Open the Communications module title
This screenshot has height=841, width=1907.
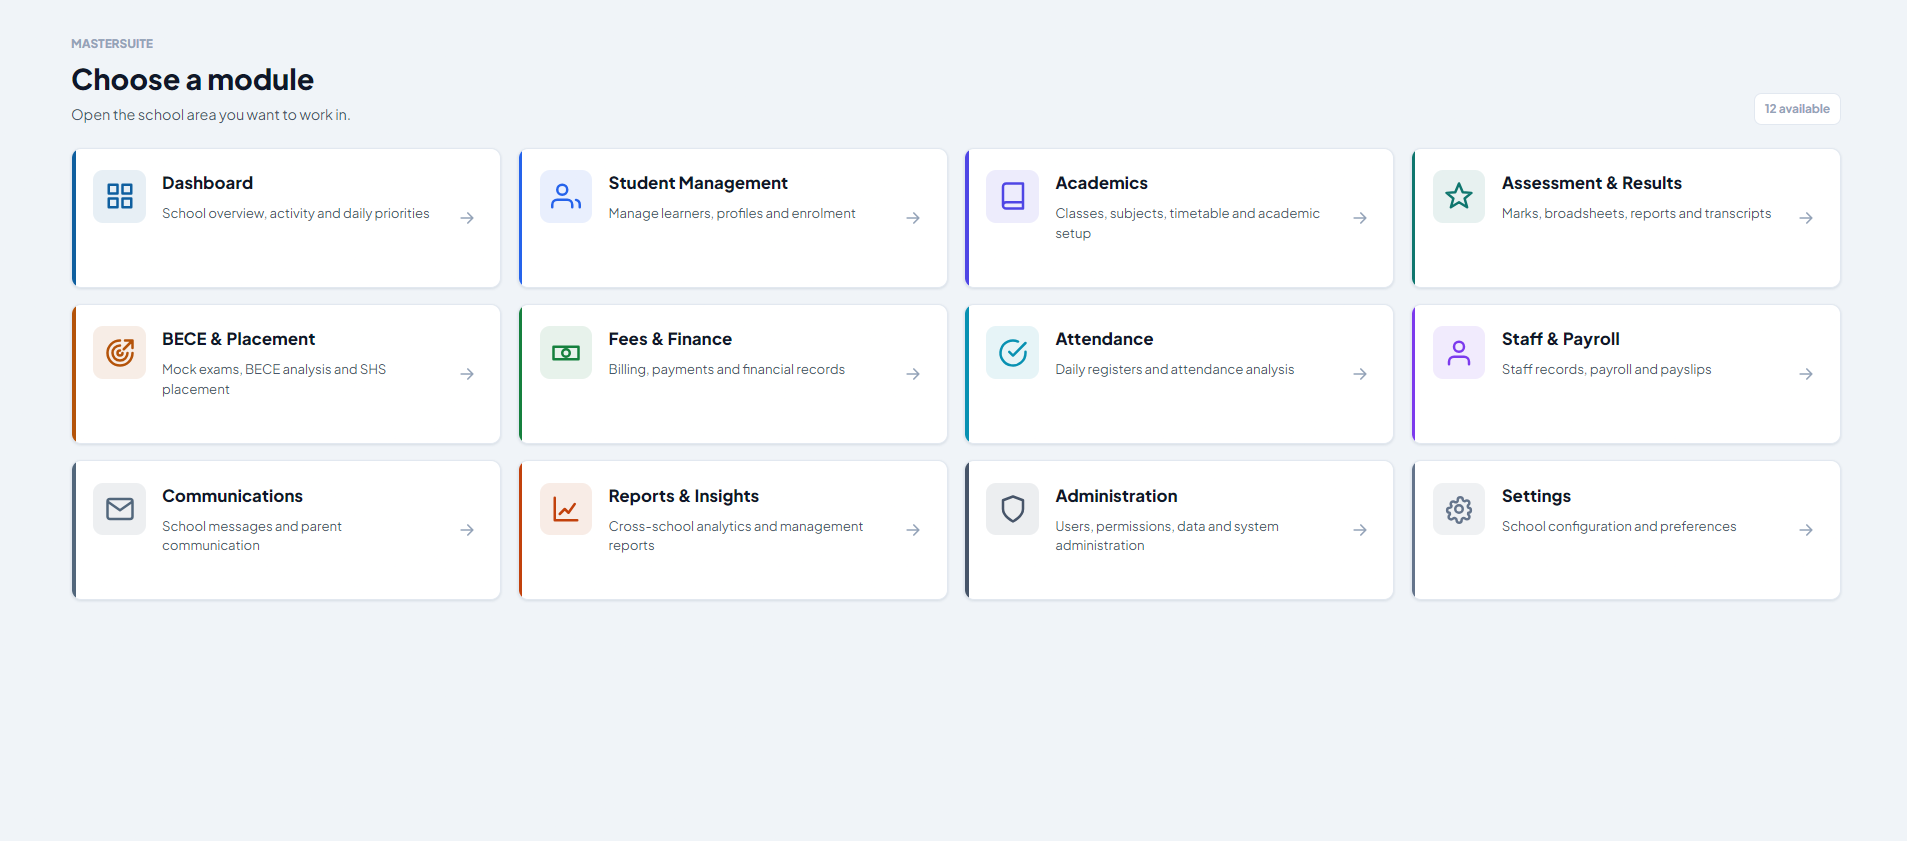(x=232, y=496)
